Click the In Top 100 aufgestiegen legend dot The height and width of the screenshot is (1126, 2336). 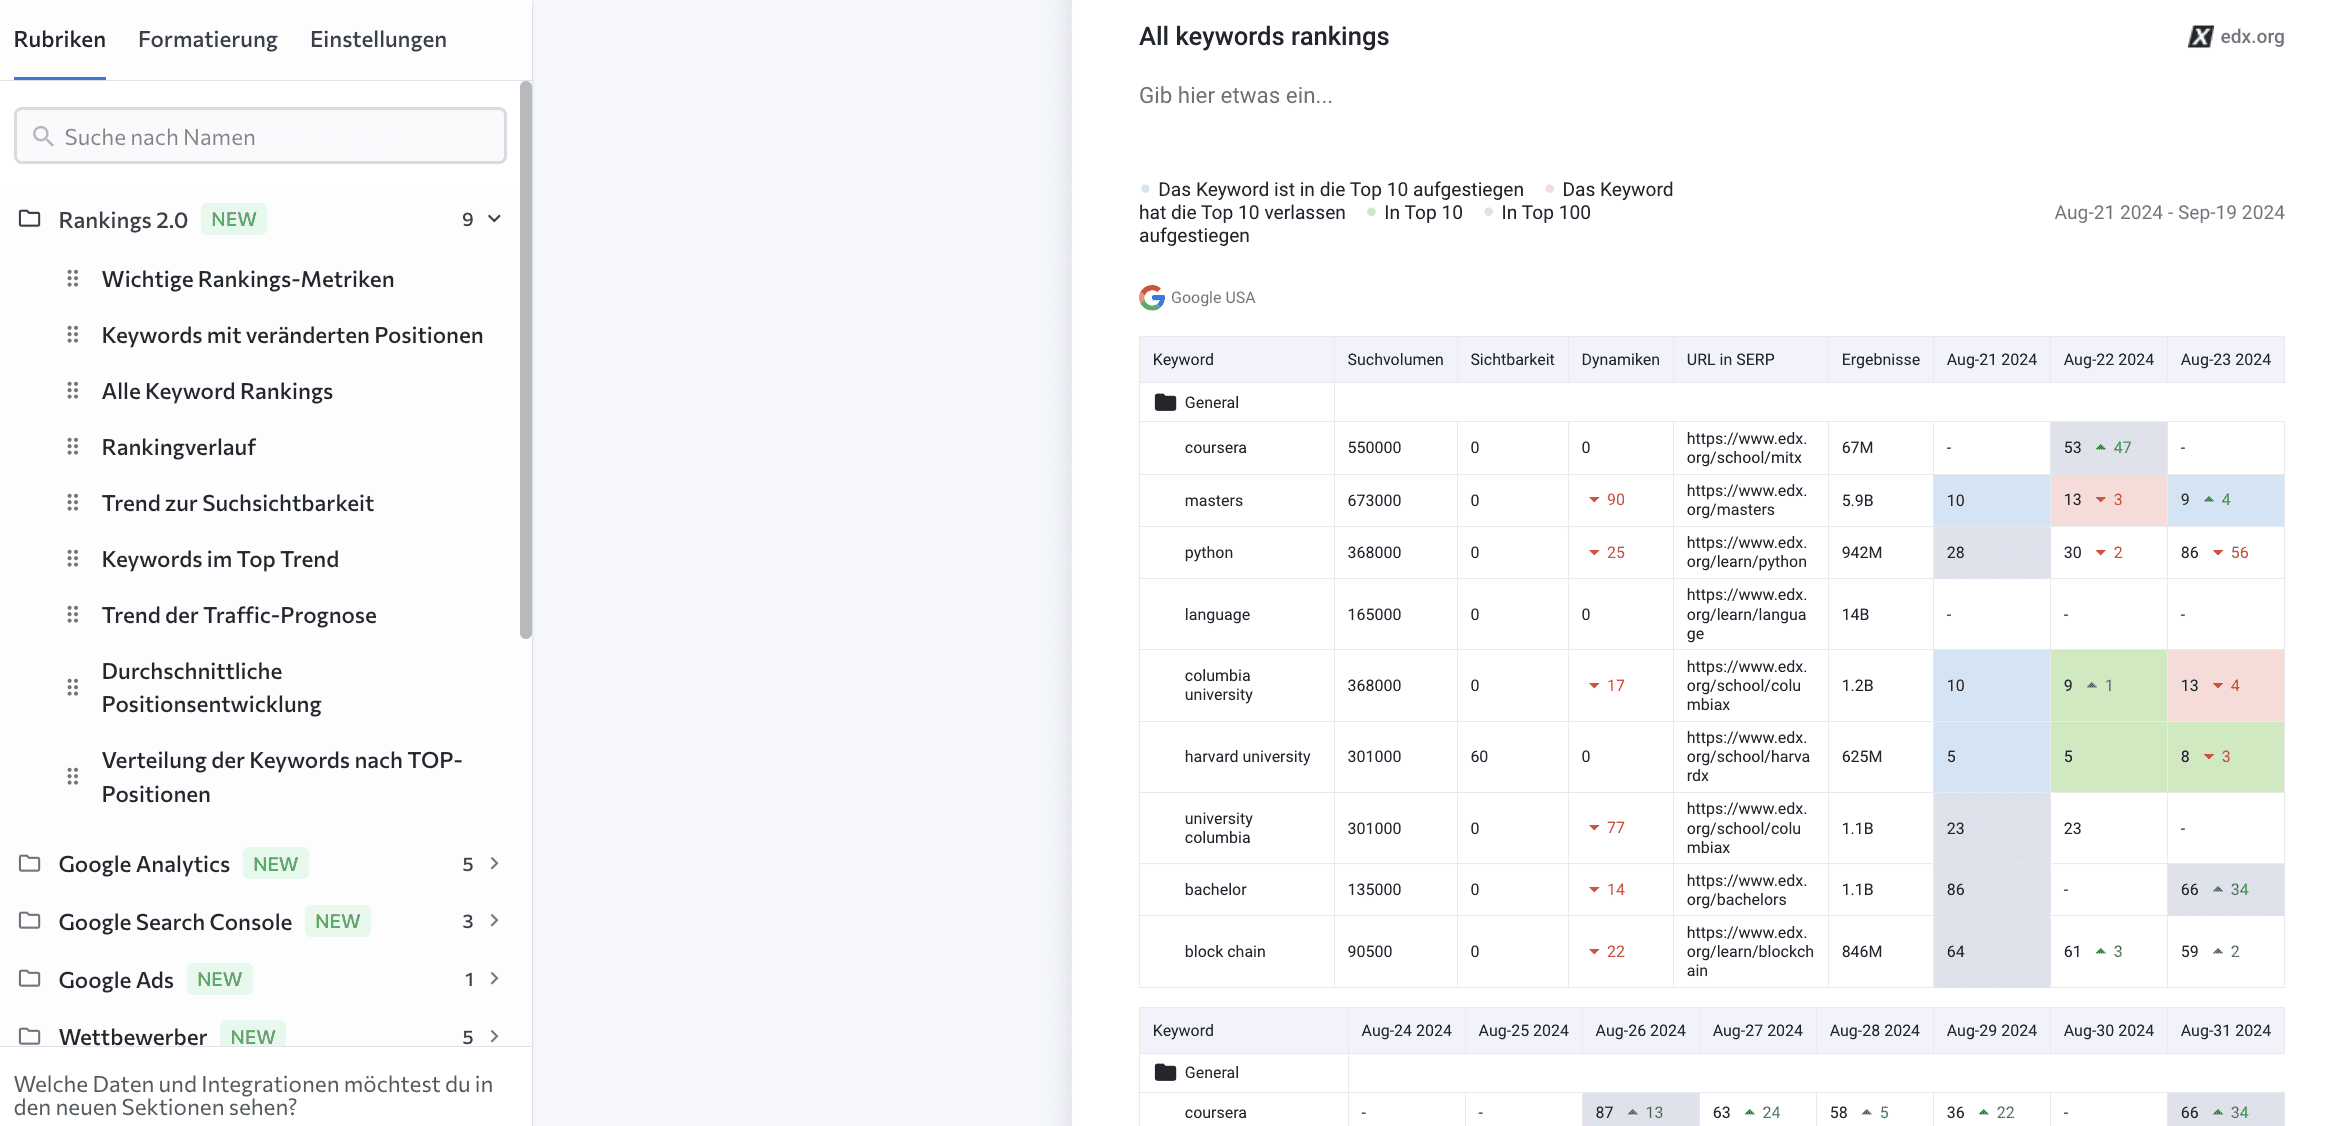click(1489, 211)
